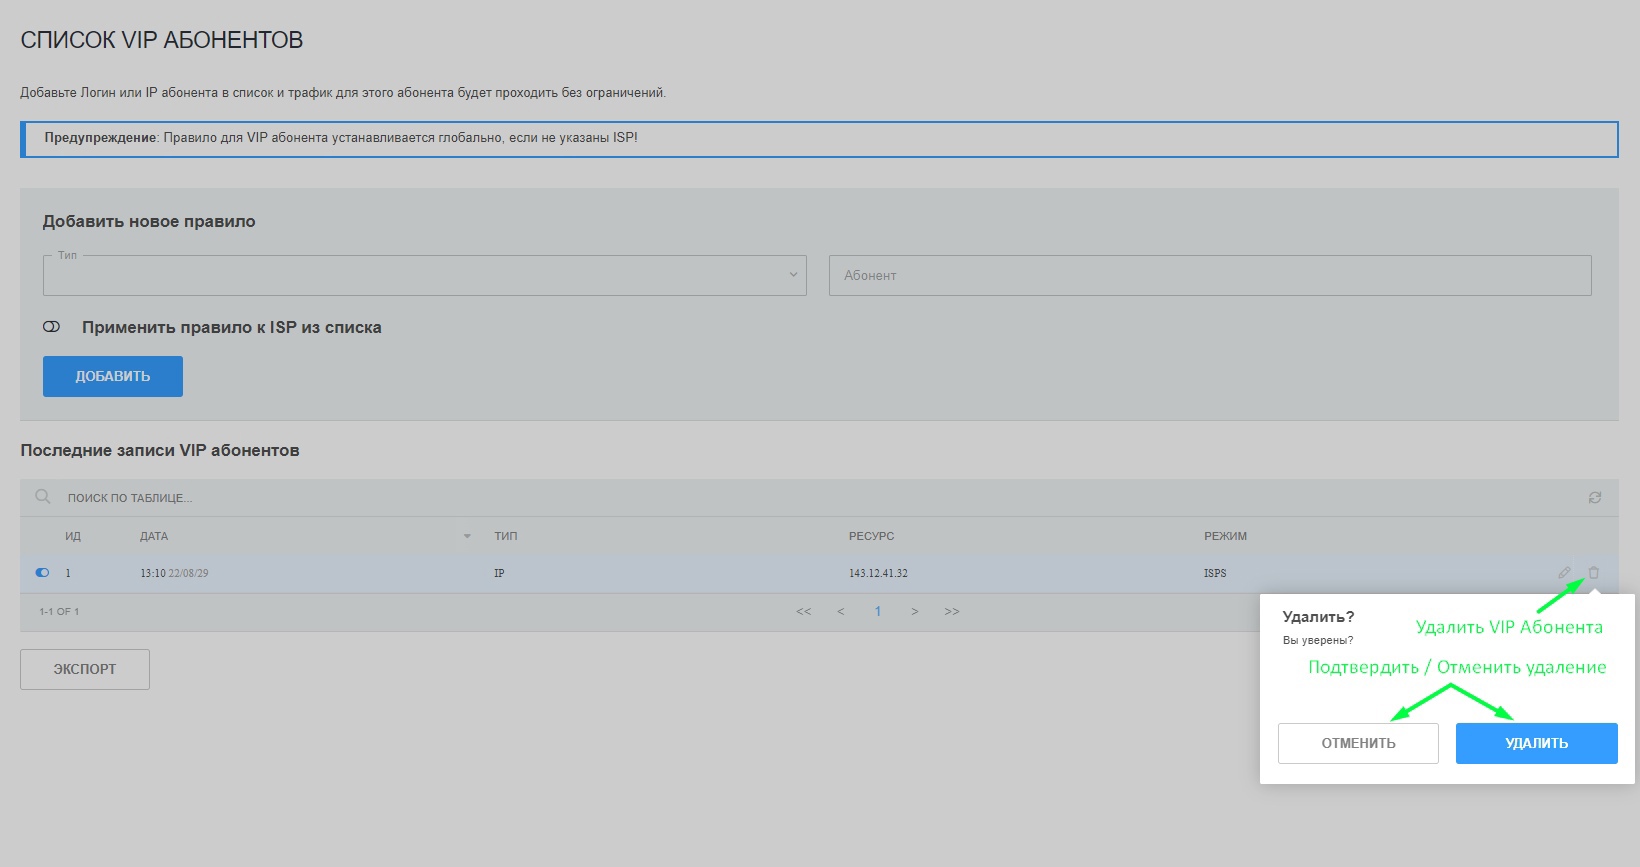Screen dimensions: 1640x867
Task: Click sort arrow in ДАТА column
Action: [467, 537]
